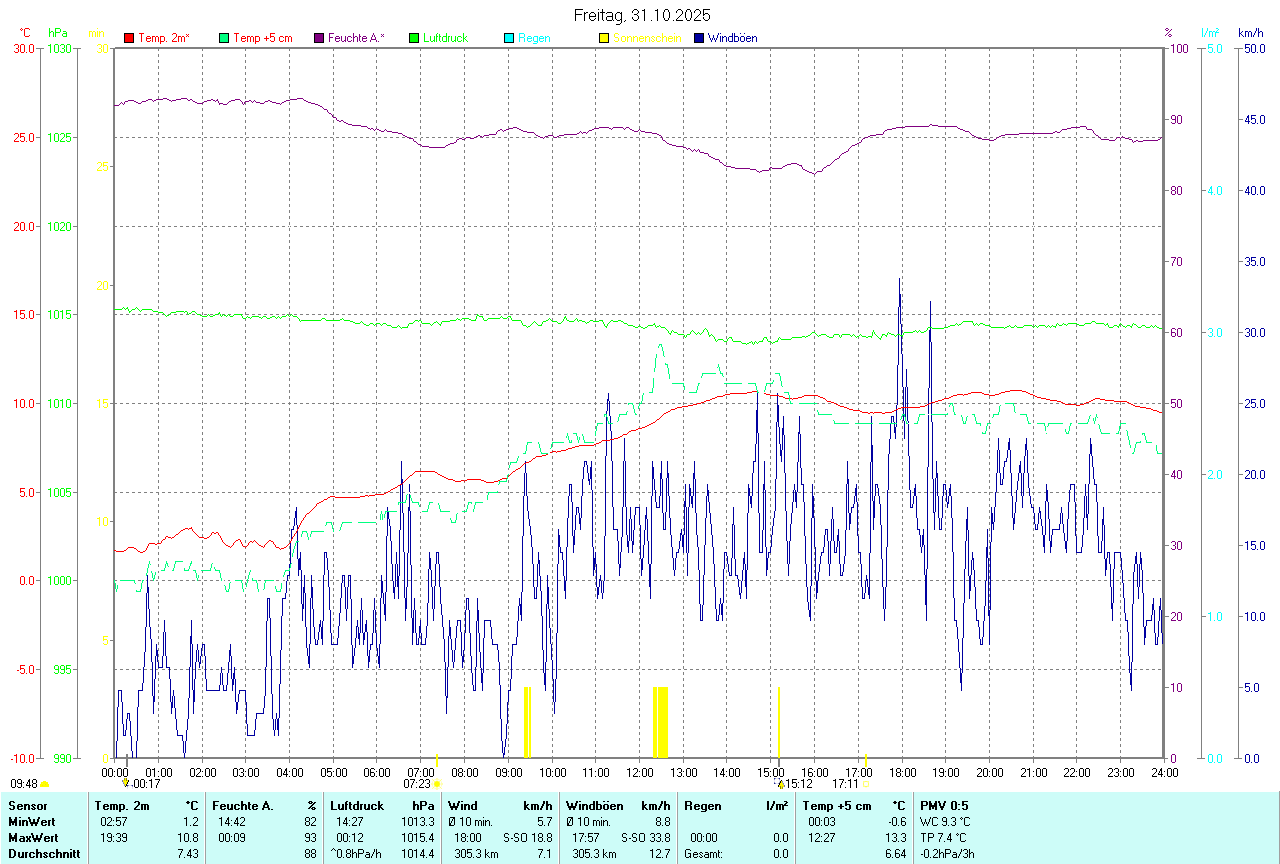The image size is (1280, 864).
Task: Click the red Temp. 2m legend swatch
Action: tap(129, 38)
